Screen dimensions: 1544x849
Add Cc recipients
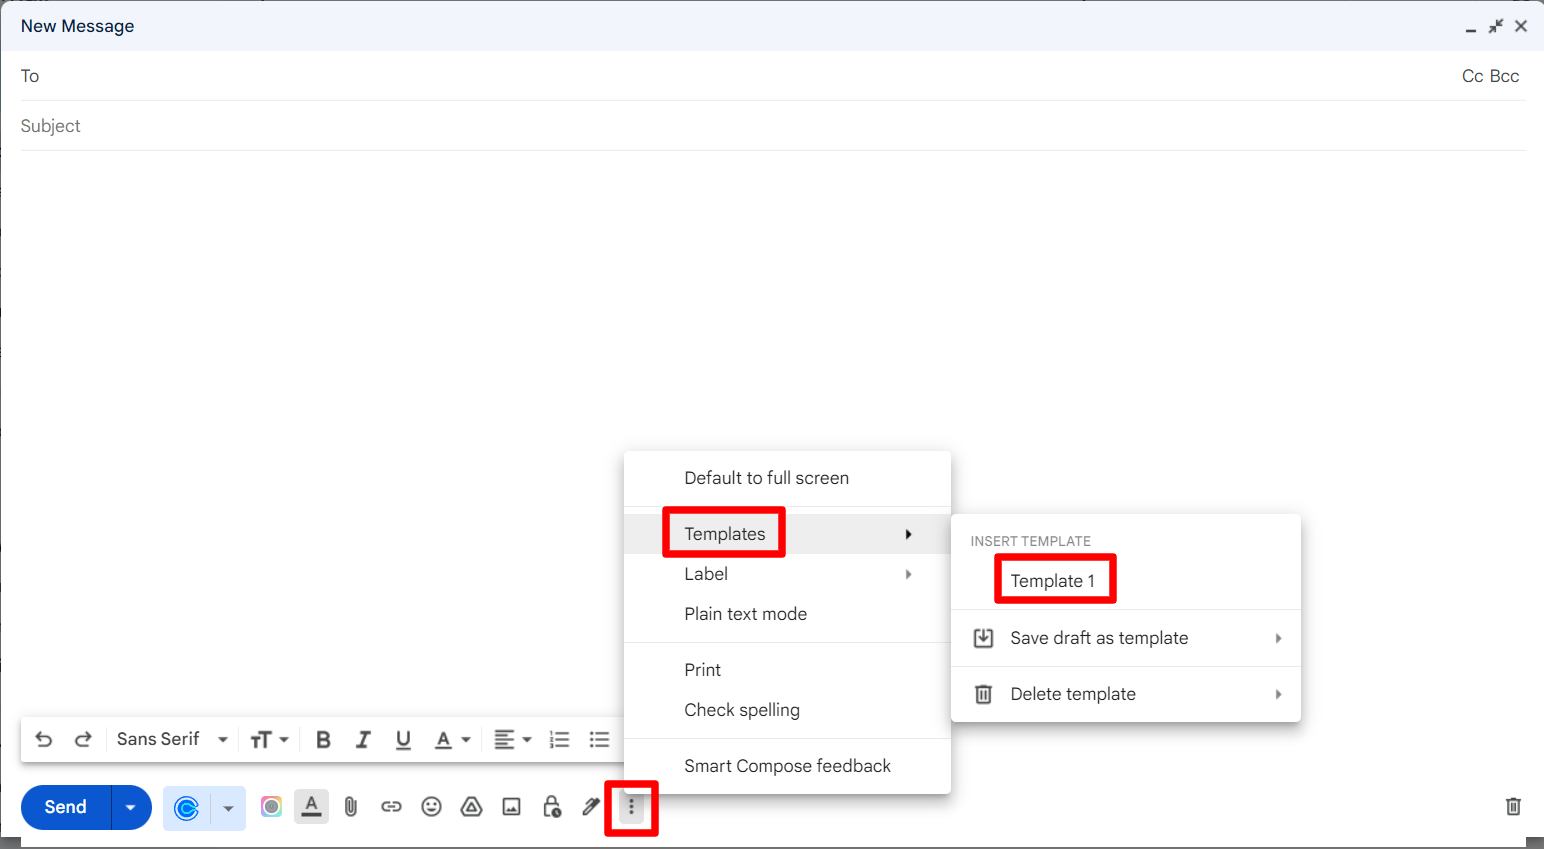[x=1472, y=76]
